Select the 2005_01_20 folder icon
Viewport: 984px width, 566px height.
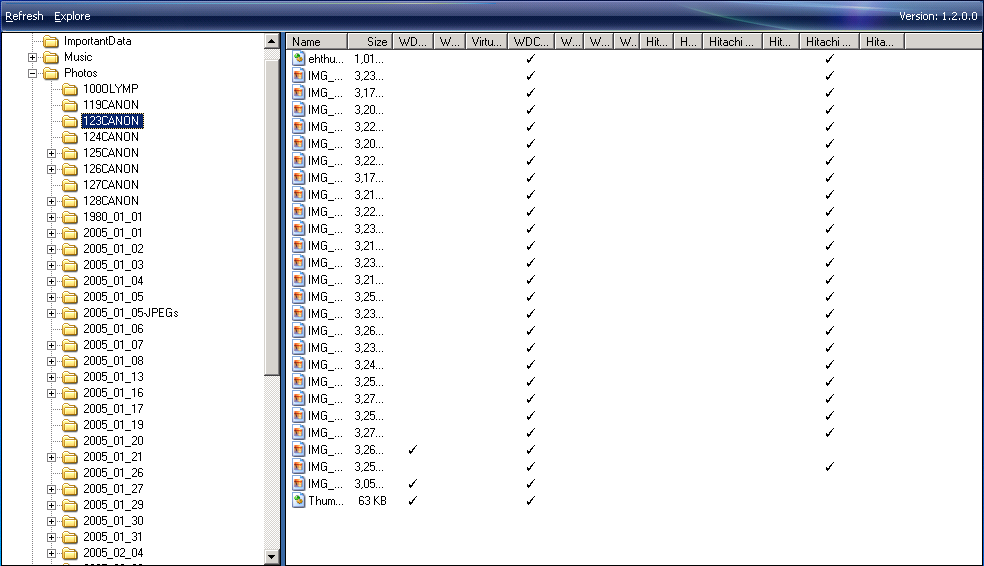70,441
